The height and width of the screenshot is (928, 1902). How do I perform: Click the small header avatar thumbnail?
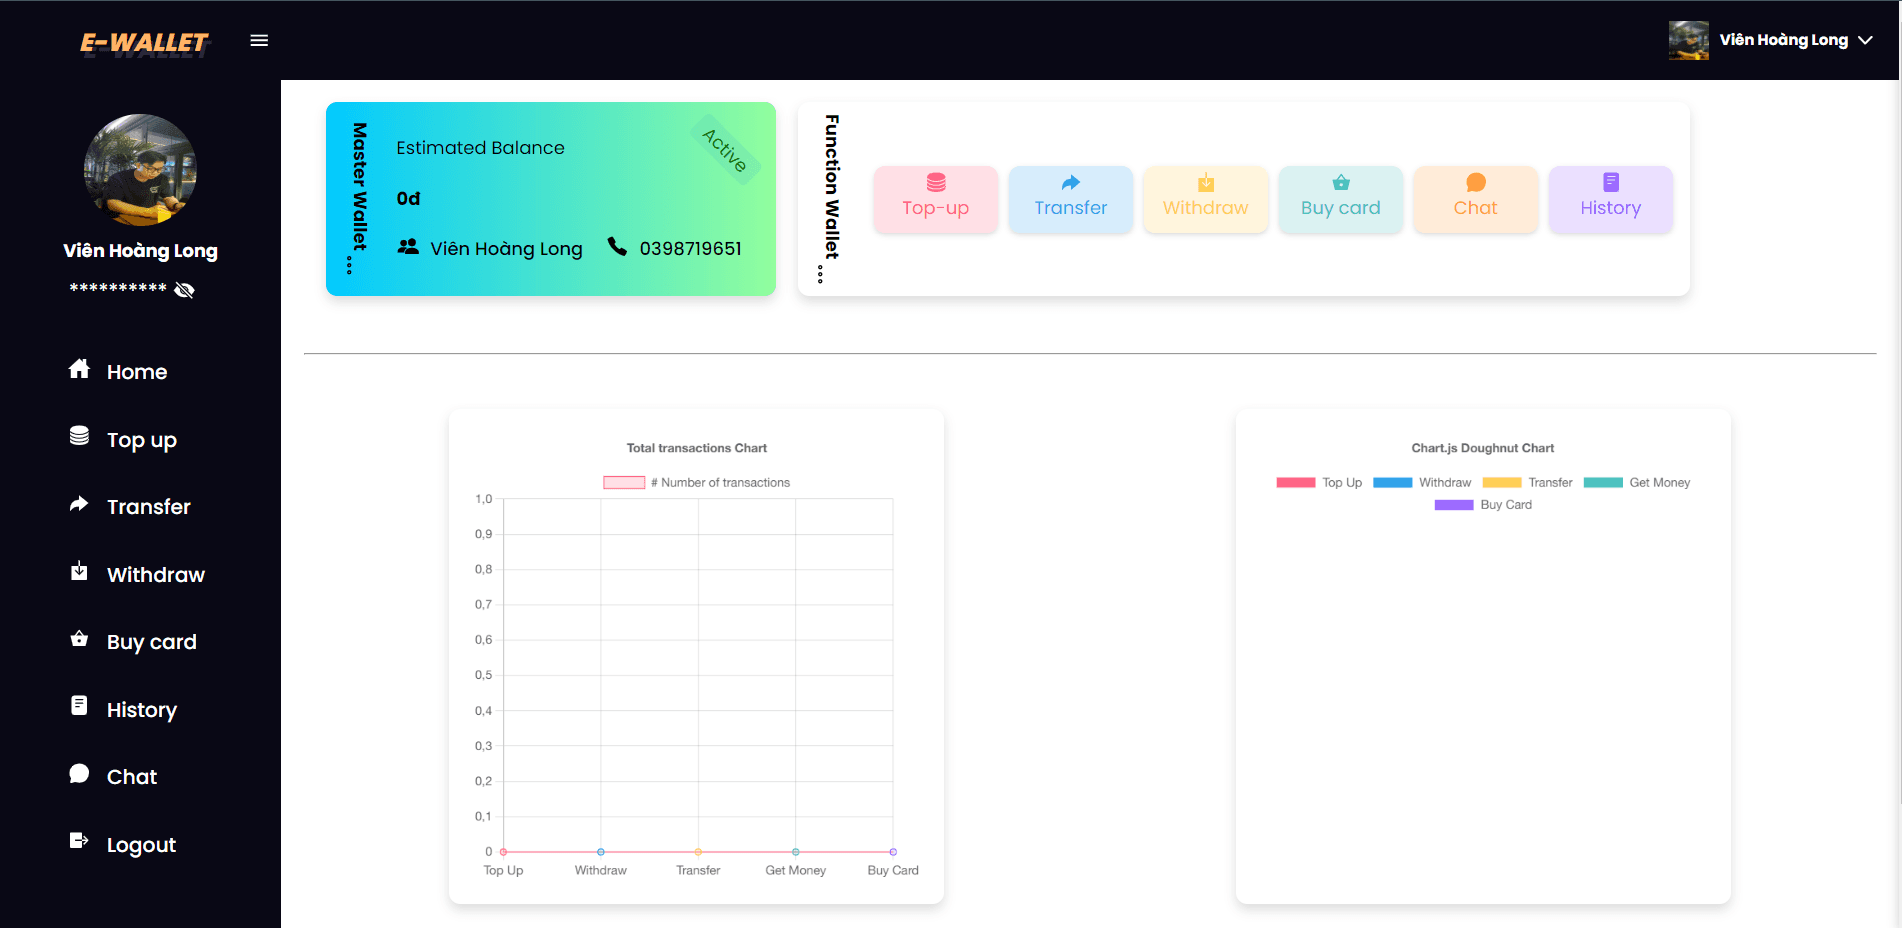[1688, 40]
